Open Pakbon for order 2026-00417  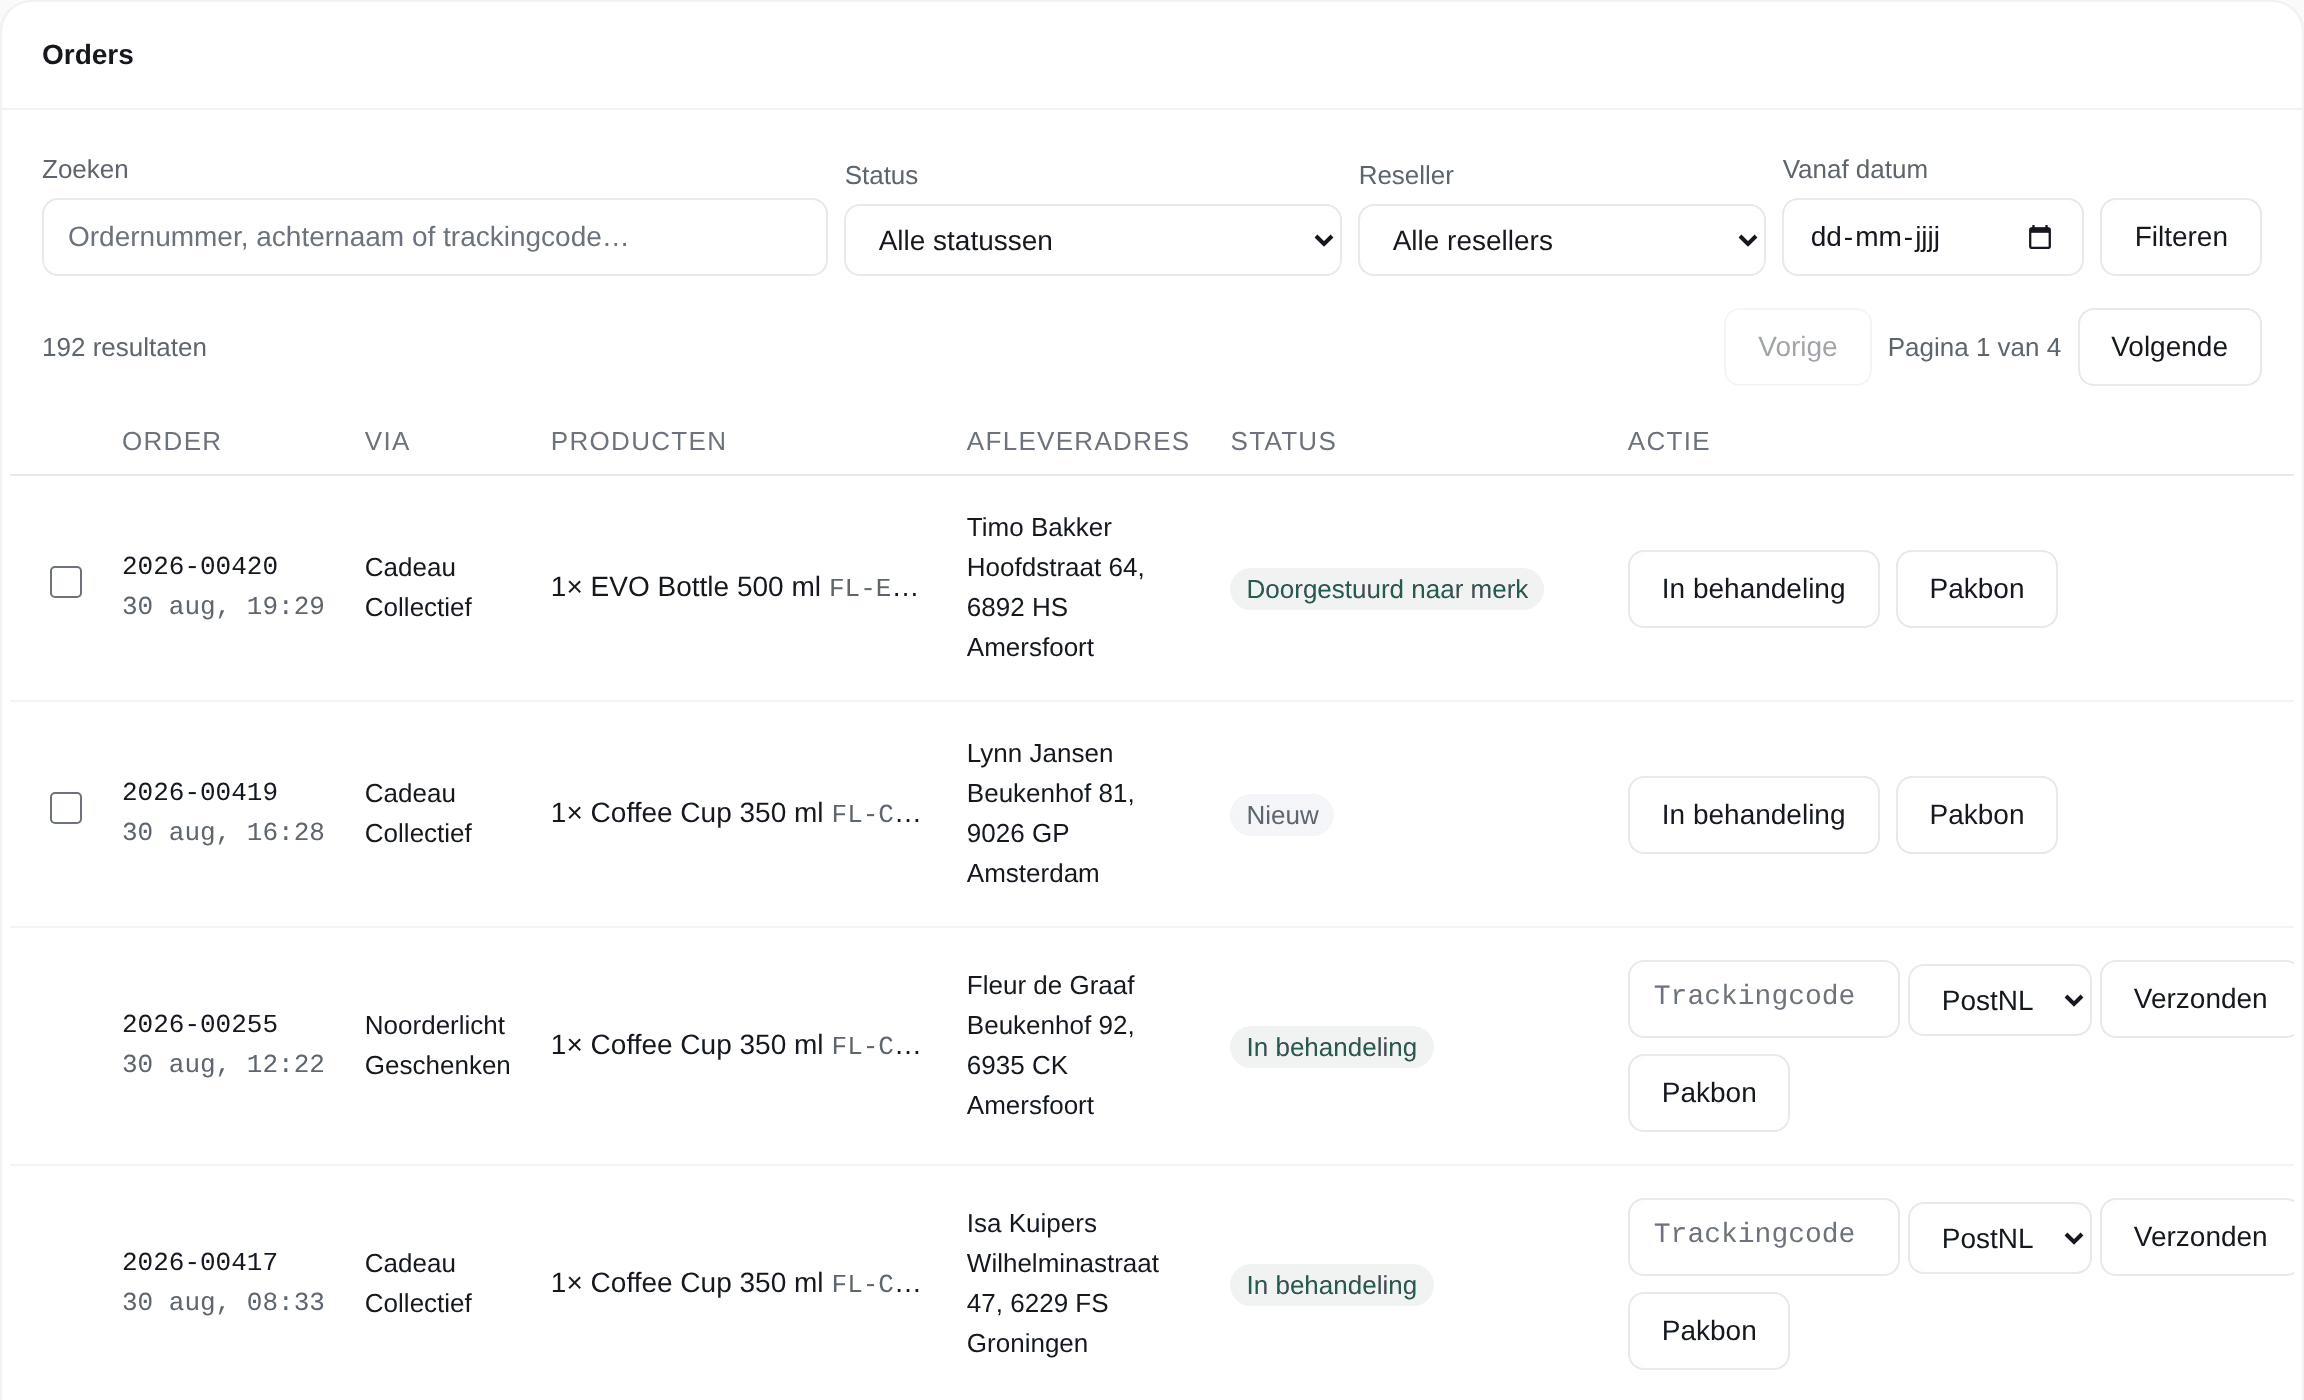click(1708, 1331)
